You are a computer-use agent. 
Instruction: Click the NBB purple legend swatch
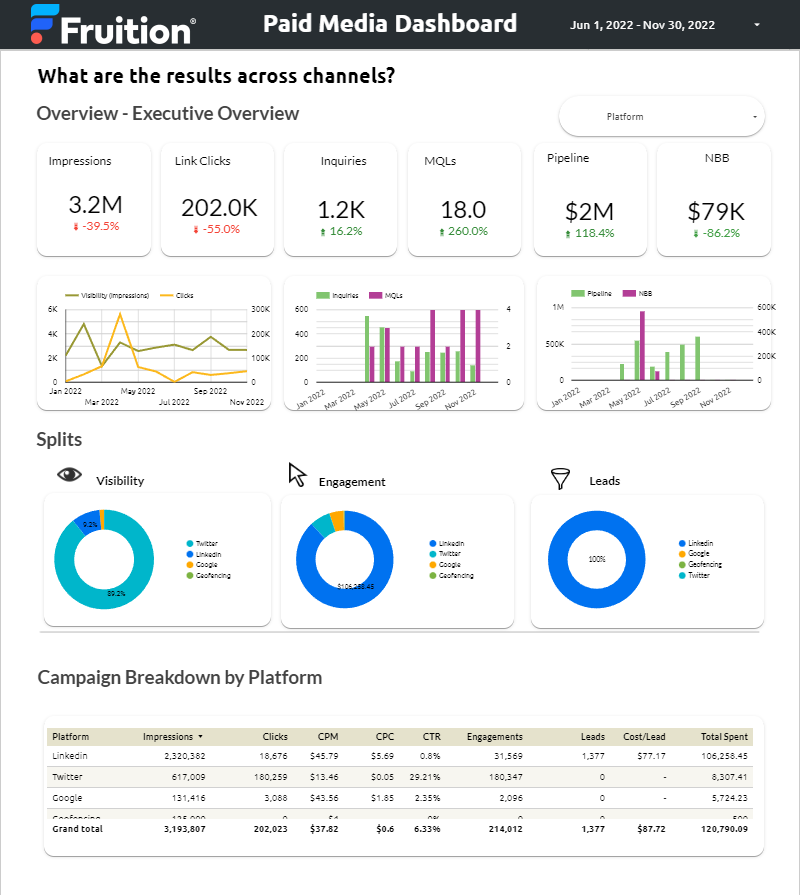(x=629, y=293)
